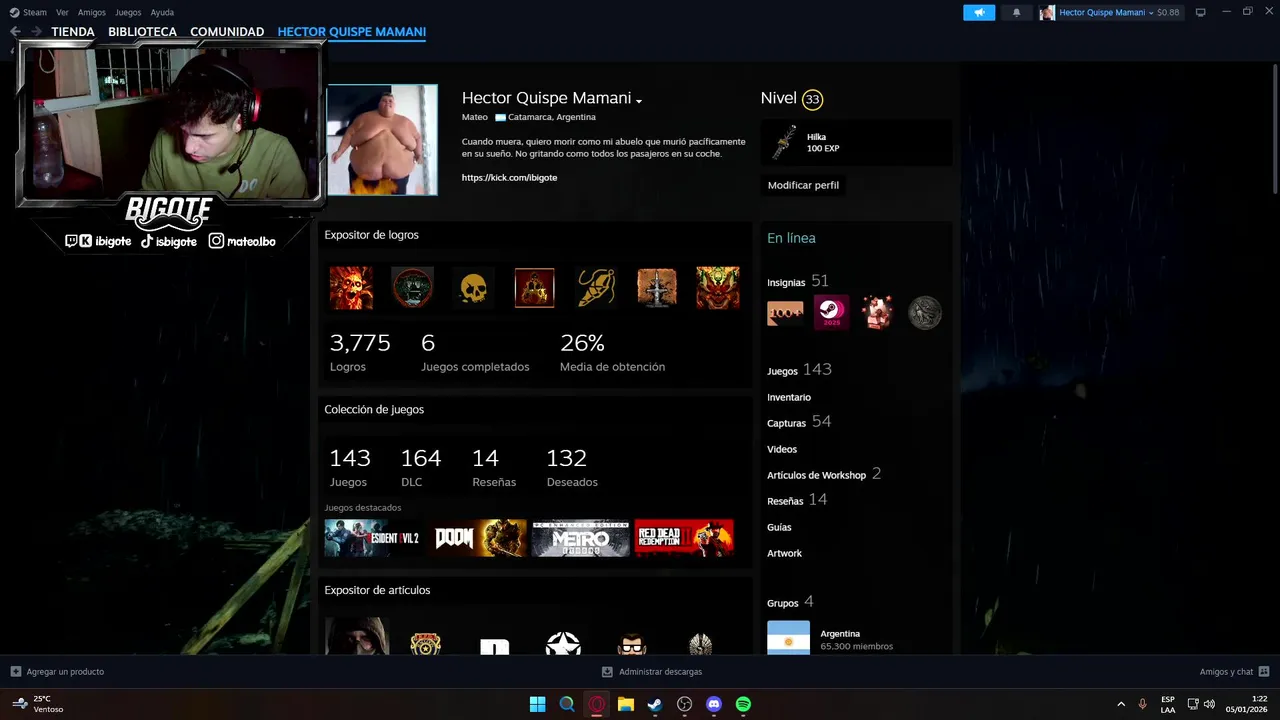This screenshot has height=720, width=1280.
Task: Open the Juegos menu
Action: tap(128, 12)
